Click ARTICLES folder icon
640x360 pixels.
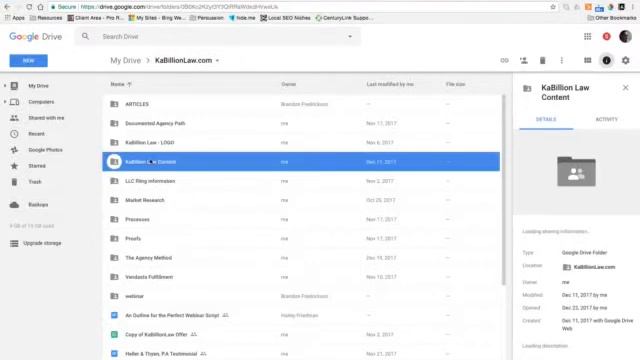pyautogui.click(x=114, y=104)
